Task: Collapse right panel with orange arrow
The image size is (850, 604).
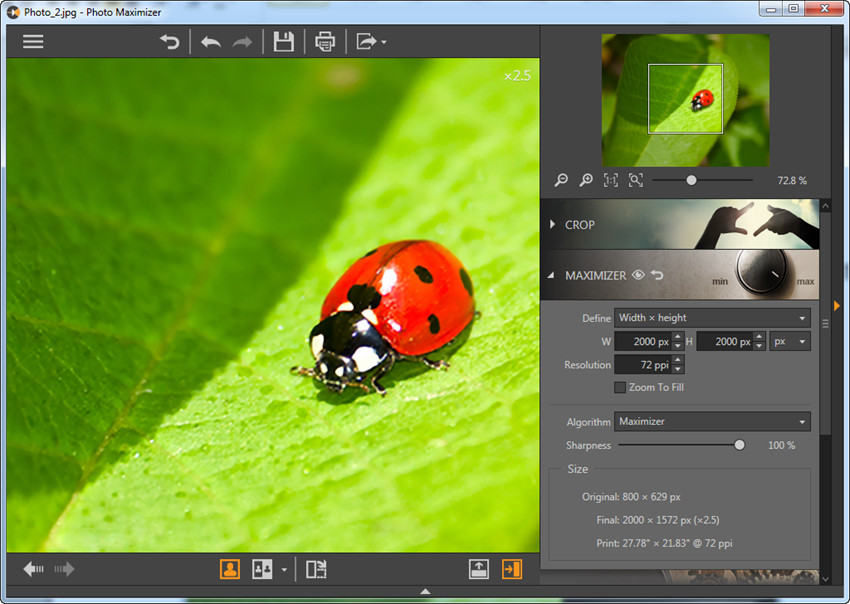Action: 836,306
